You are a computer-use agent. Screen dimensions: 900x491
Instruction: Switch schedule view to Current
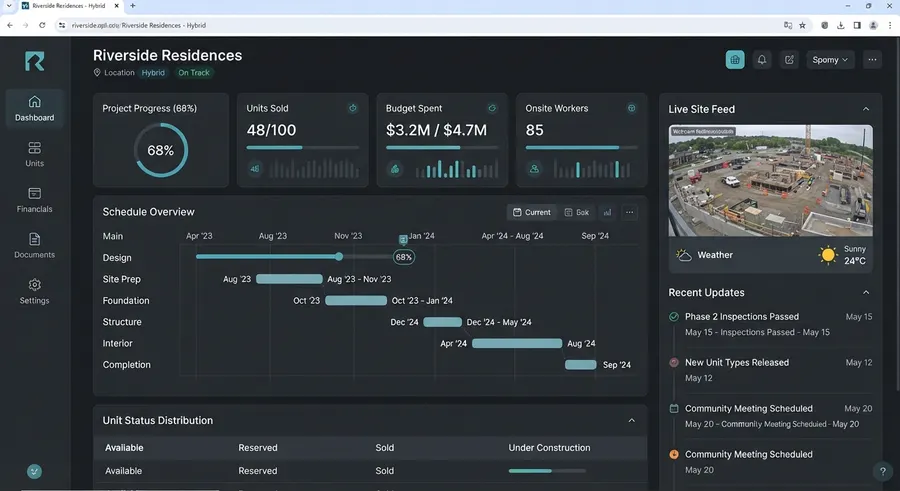532,212
